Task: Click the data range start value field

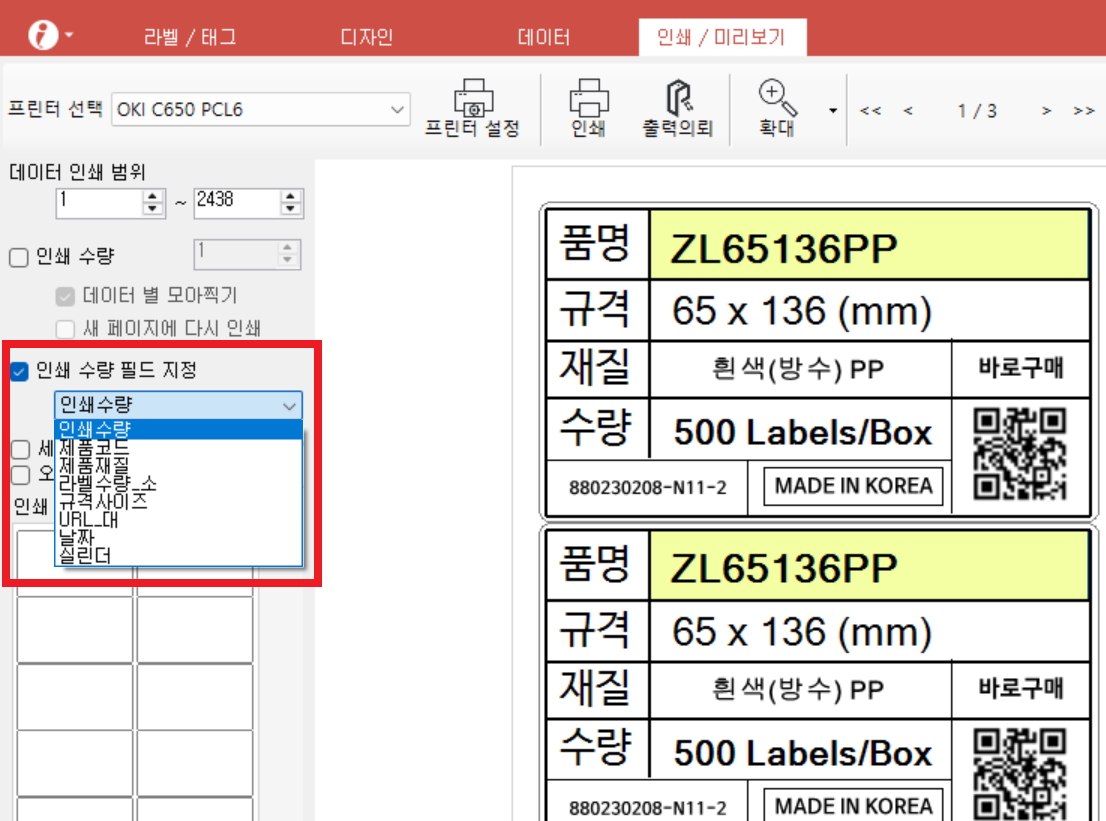Action: [x=97, y=203]
